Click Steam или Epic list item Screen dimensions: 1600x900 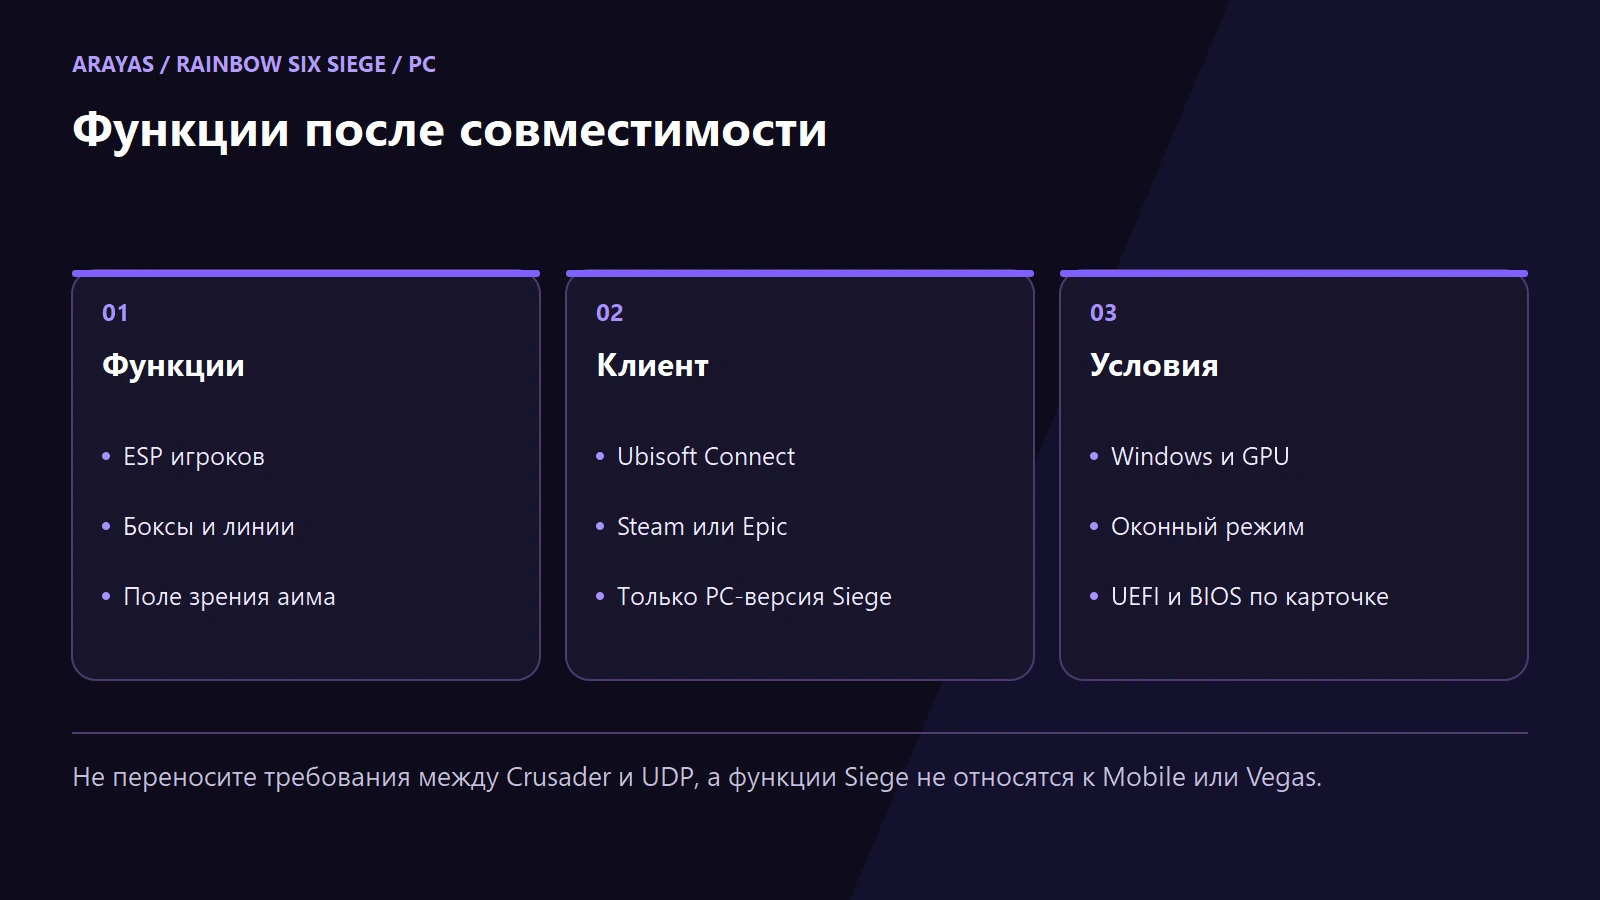[x=702, y=527]
